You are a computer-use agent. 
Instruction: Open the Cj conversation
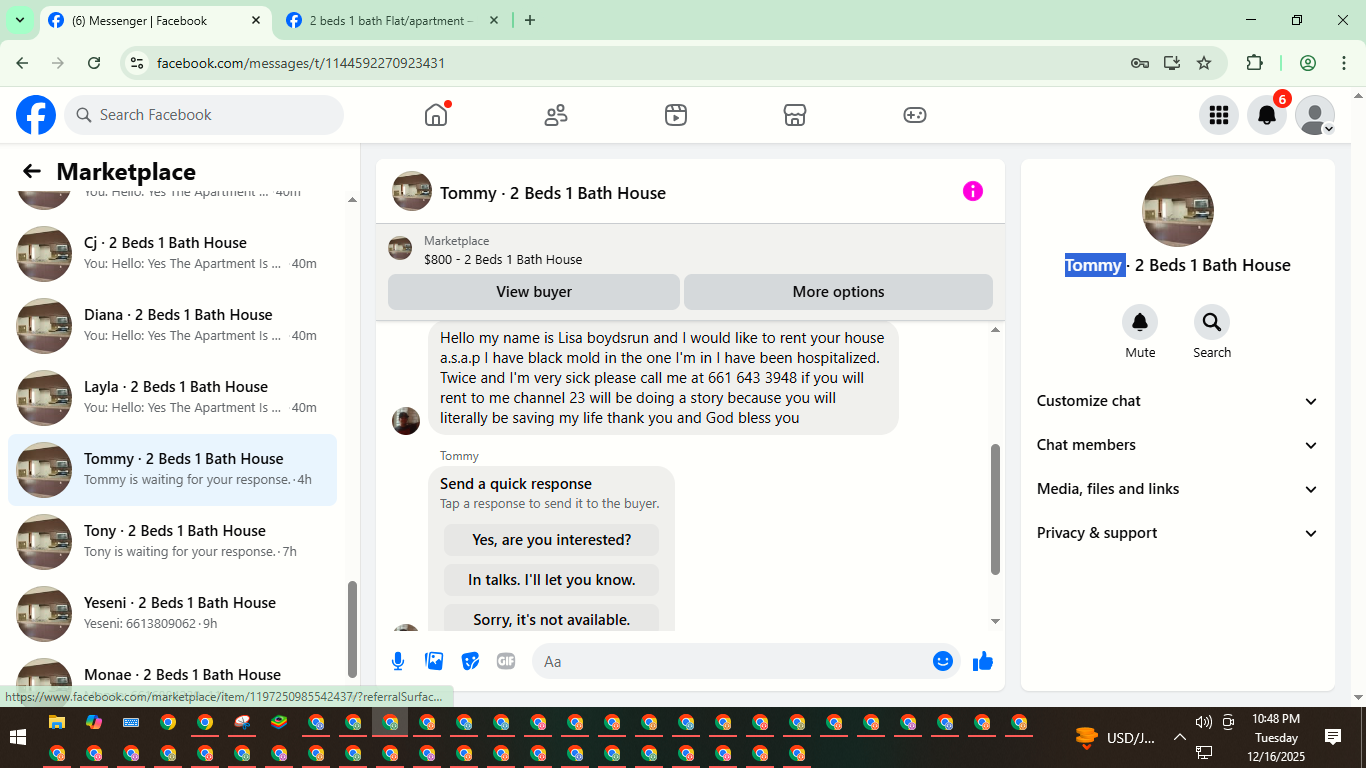click(x=172, y=254)
